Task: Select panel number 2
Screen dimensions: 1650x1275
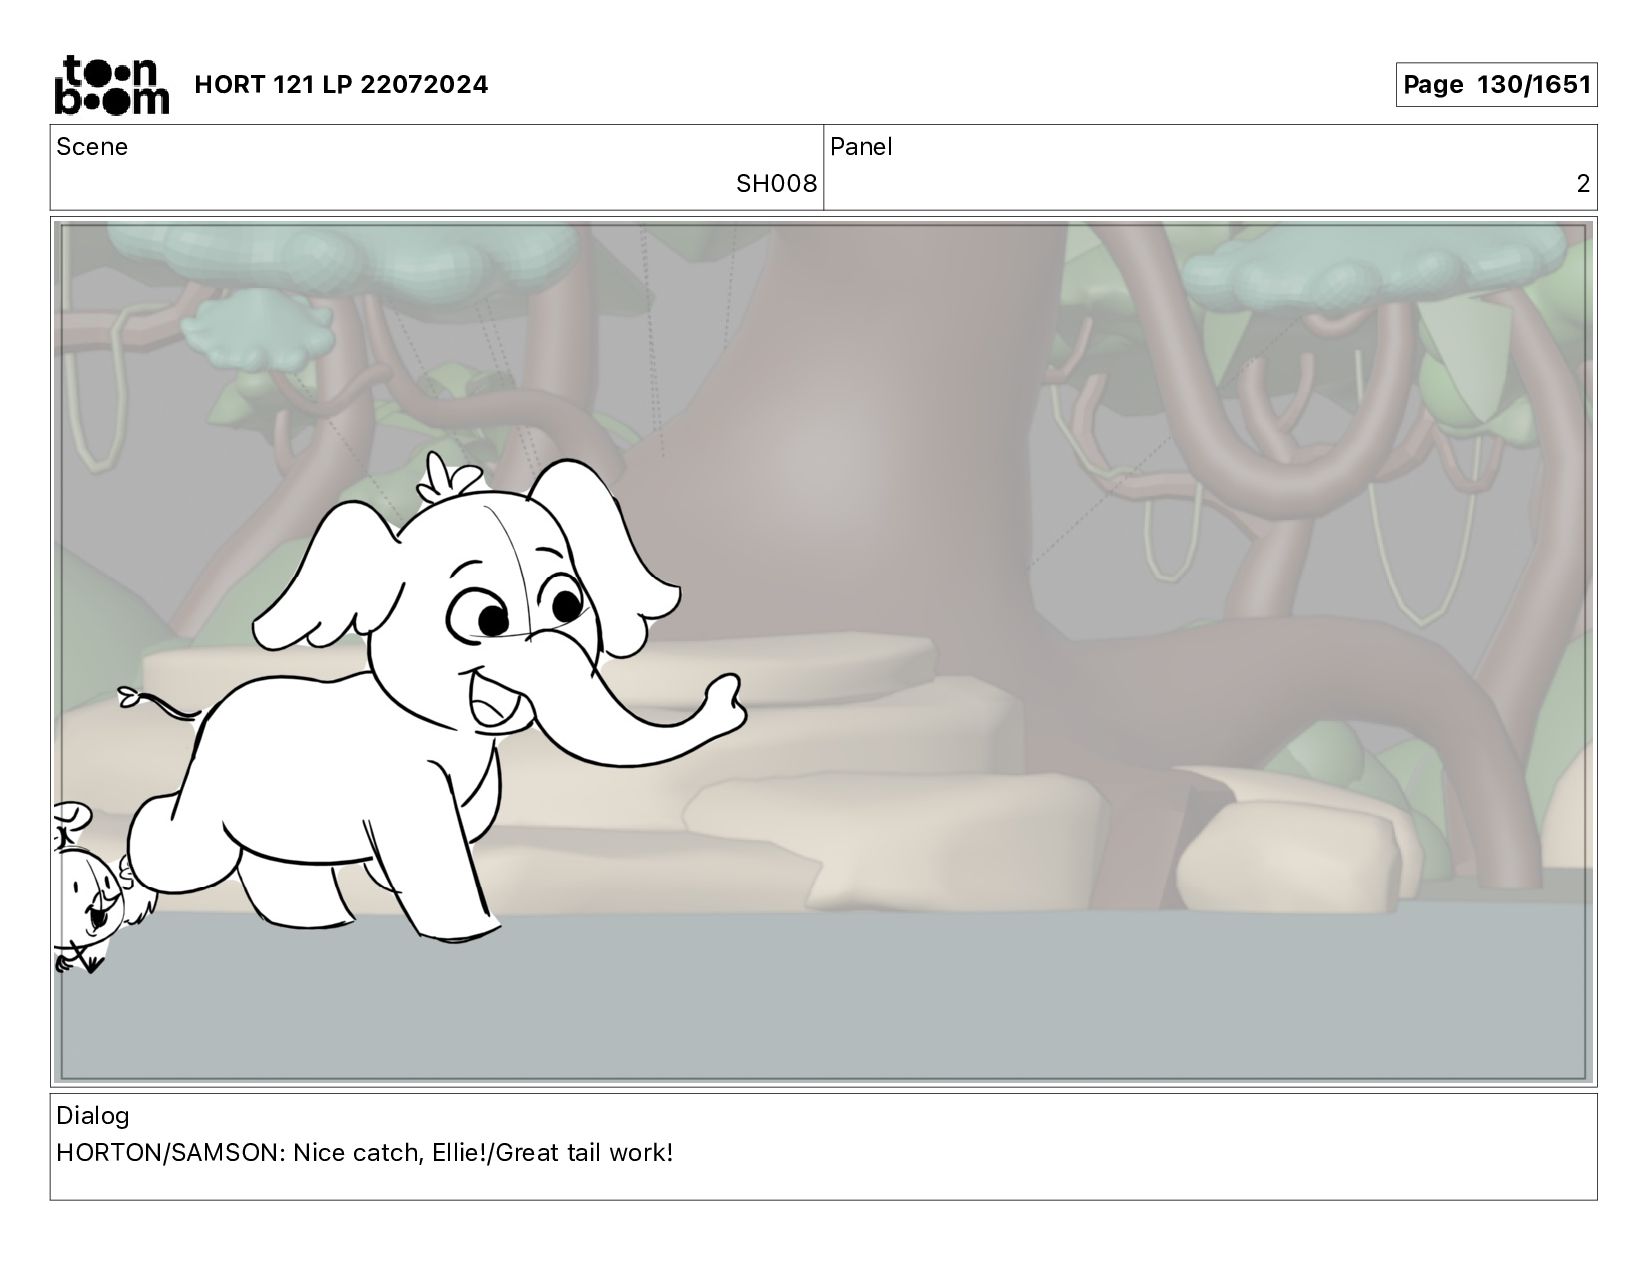Action: pyautogui.click(x=1583, y=184)
